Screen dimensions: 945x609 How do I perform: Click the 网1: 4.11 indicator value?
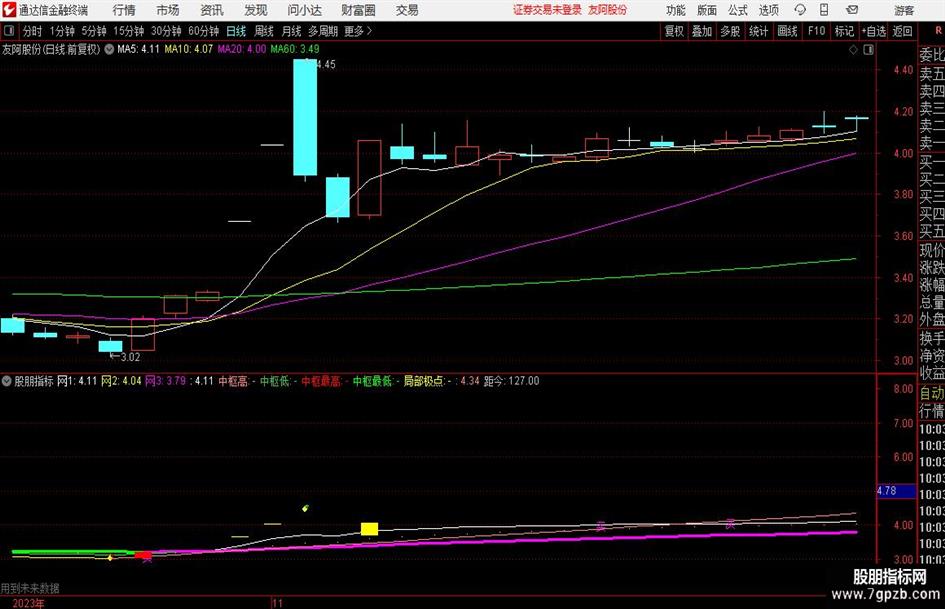77,381
